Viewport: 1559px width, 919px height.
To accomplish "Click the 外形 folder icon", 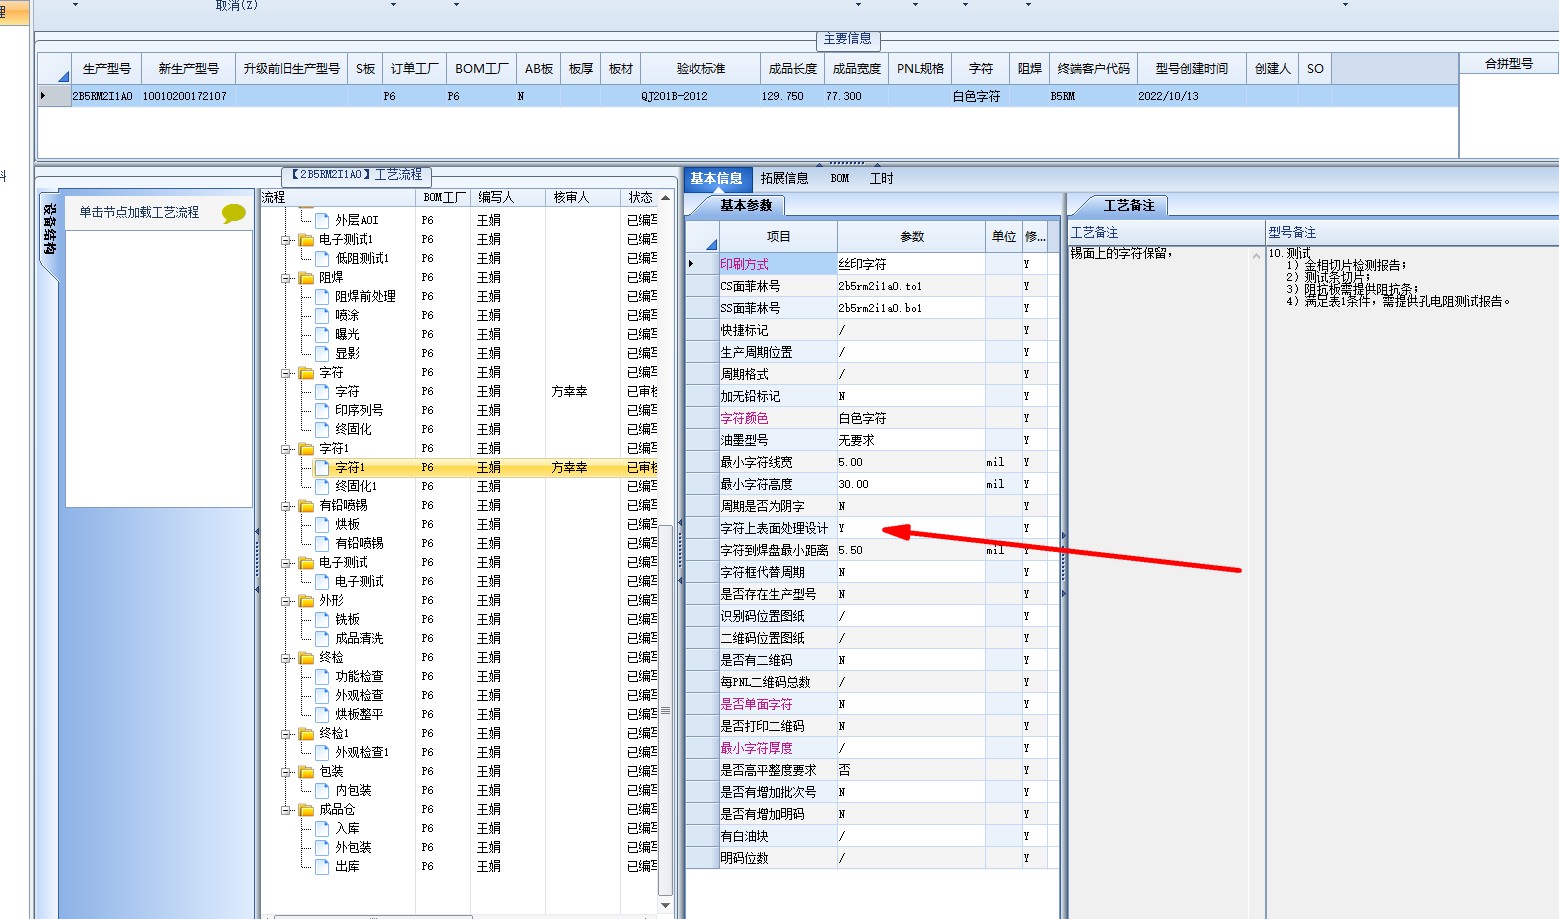I will pos(307,600).
